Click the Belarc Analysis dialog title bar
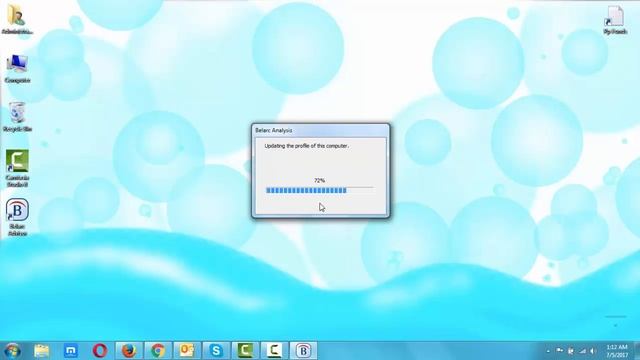This screenshot has height=360, width=640. pos(320,130)
